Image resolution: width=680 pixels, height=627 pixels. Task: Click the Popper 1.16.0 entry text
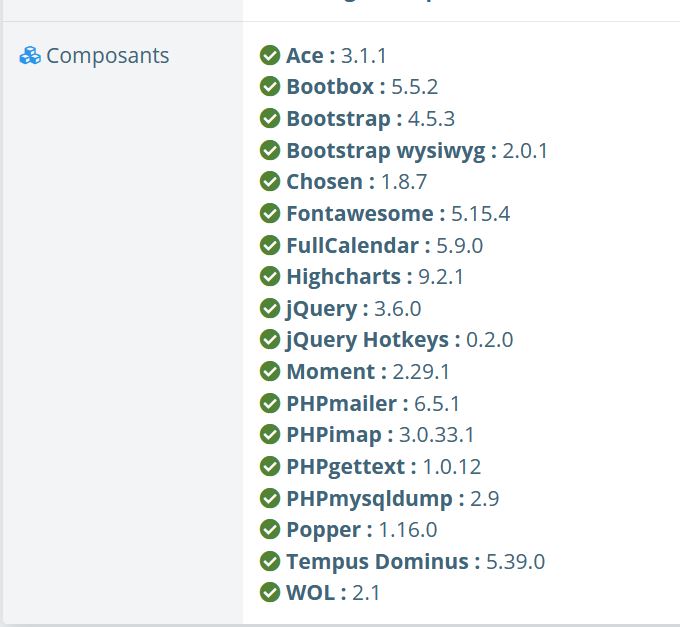pyautogui.click(x=362, y=530)
